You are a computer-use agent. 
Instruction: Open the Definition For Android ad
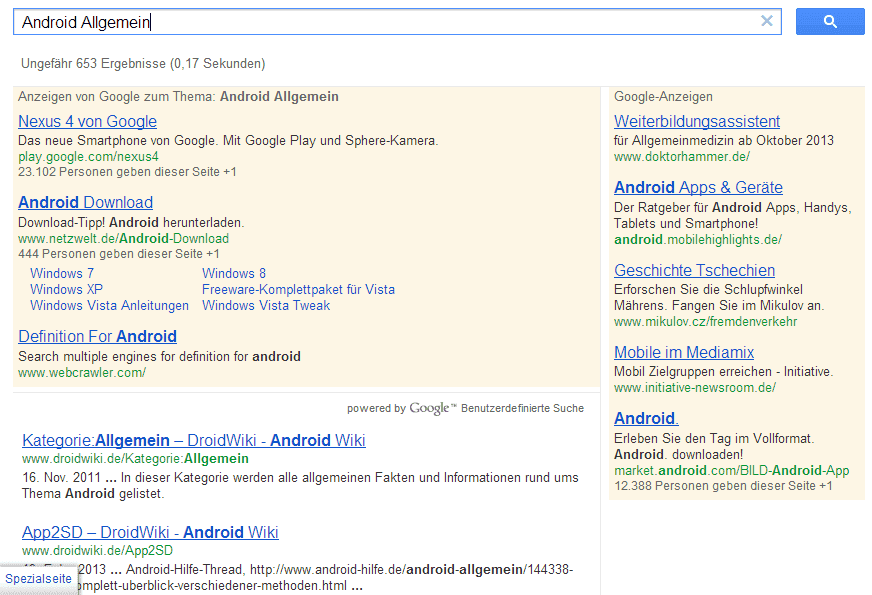[x=97, y=336]
